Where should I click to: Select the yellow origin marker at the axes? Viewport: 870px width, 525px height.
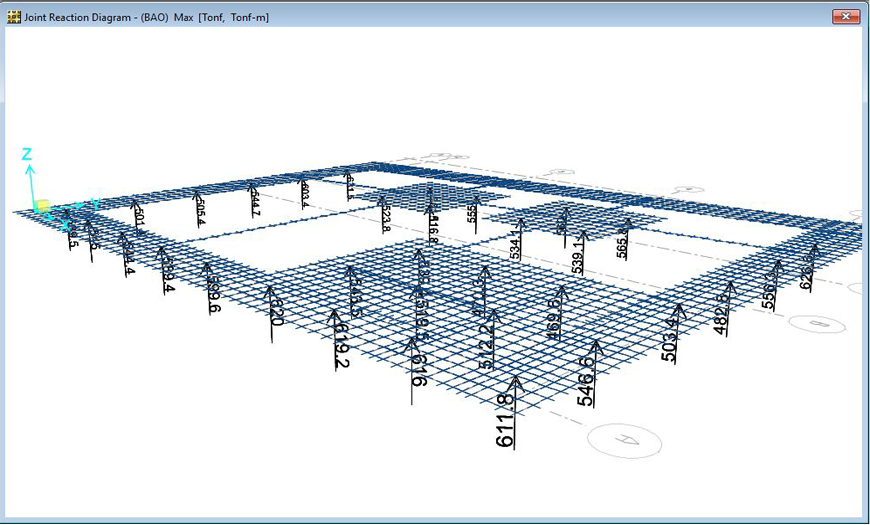tap(42, 206)
